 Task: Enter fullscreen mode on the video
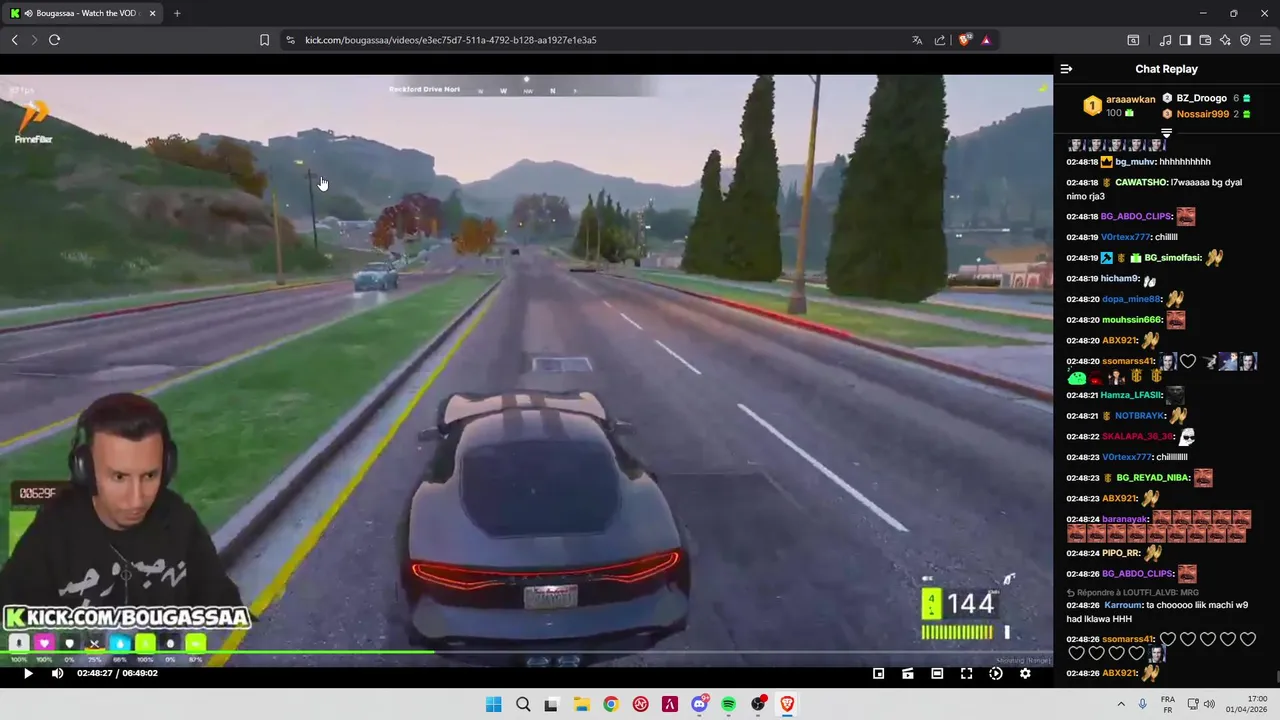tap(966, 674)
